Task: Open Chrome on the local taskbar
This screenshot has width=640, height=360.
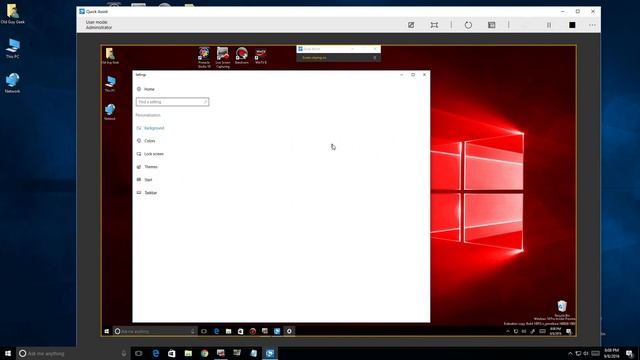Action: [204, 353]
